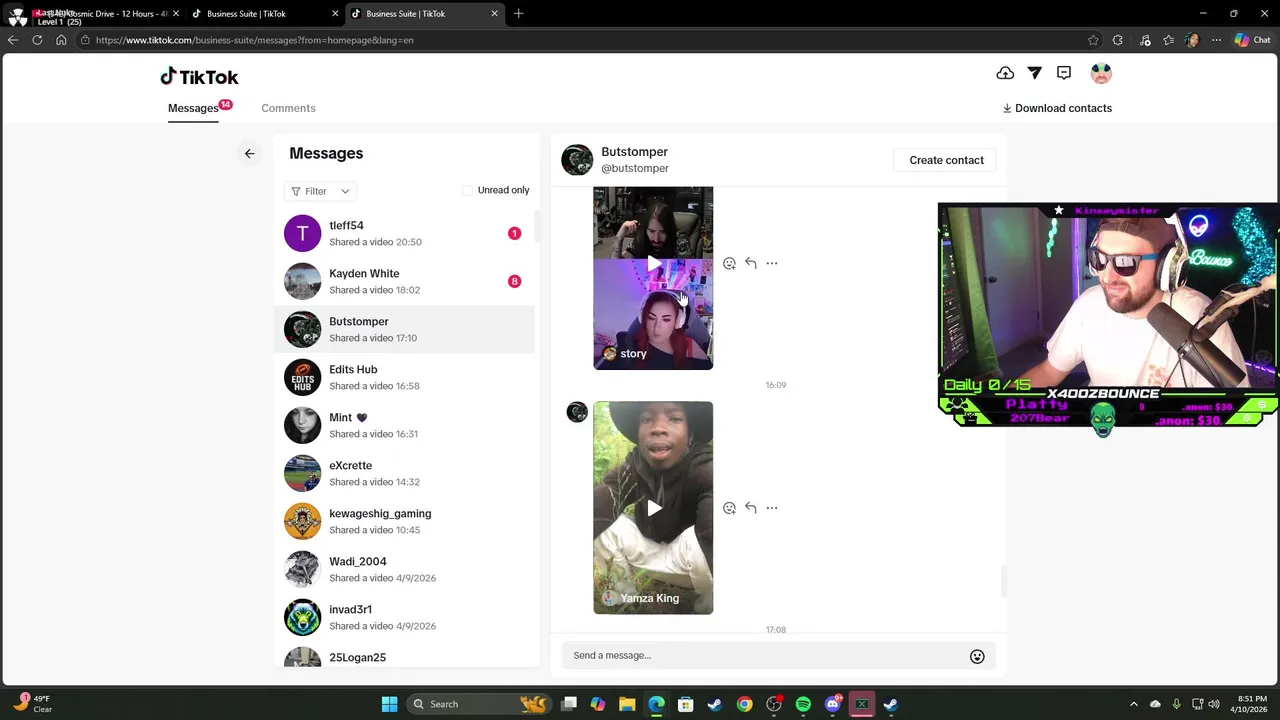Screen dimensions: 1280x720
Task: Add emoji reaction to the story video
Action: pyautogui.click(x=729, y=263)
